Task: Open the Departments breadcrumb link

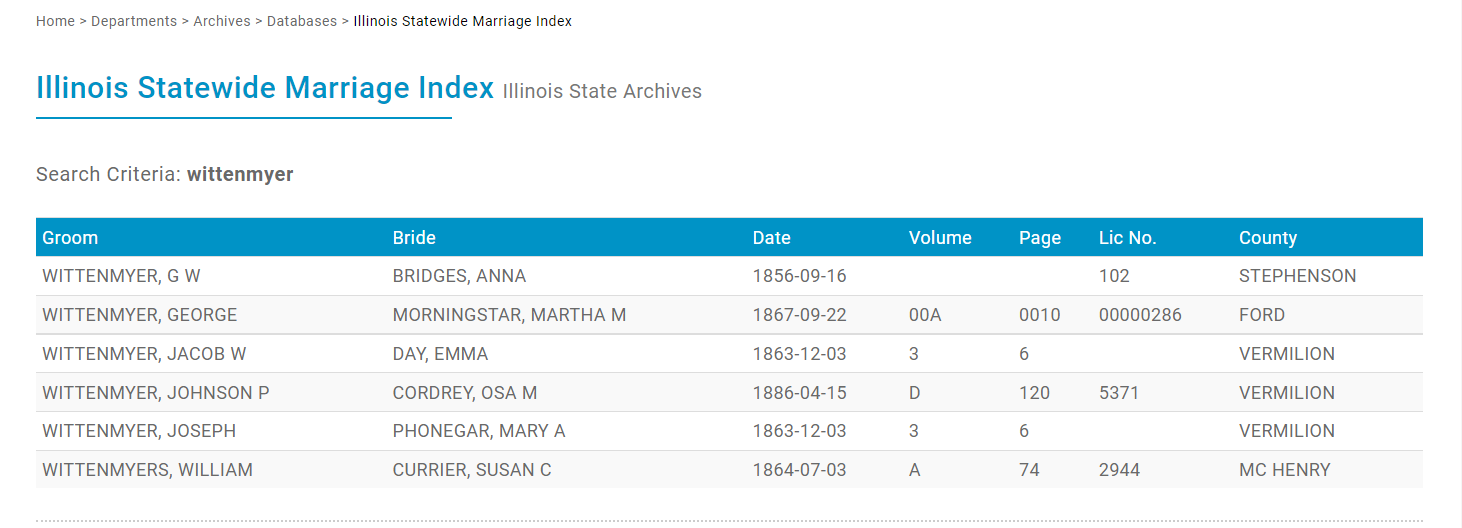Action: pyautogui.click(x=134, y=21)
